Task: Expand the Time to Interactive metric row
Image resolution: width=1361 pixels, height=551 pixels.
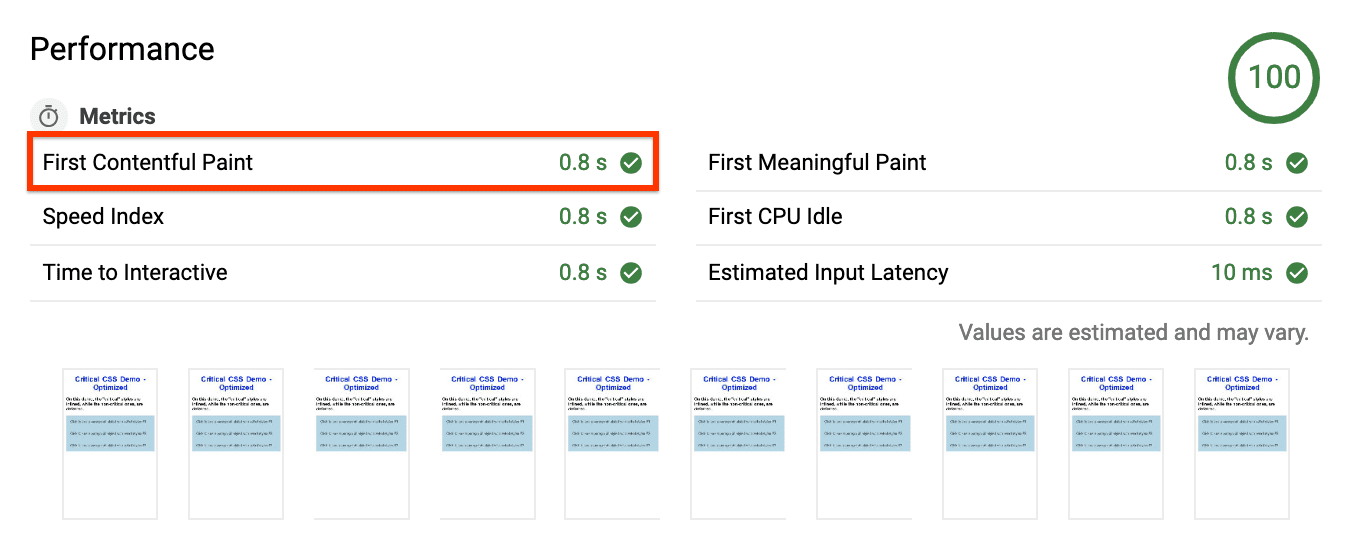Action: (135, 273)
